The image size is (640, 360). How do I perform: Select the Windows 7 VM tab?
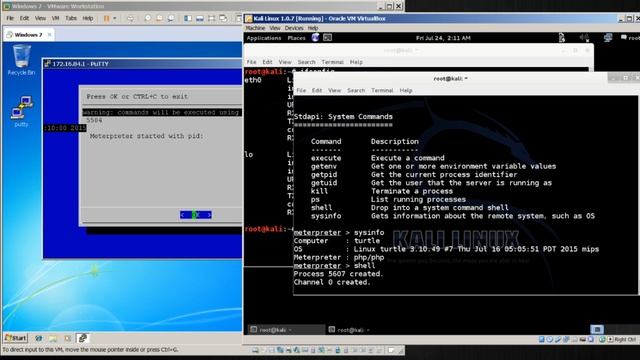[x=29, y=35]
